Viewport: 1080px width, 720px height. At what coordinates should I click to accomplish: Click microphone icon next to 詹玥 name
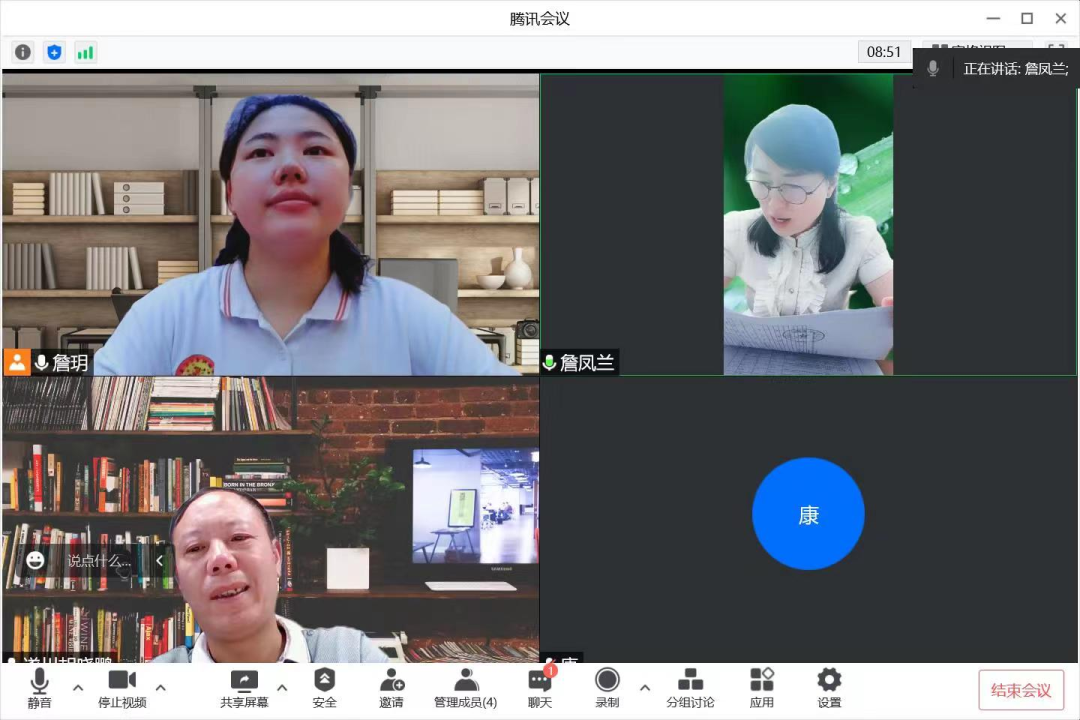click(x=41, y=362)
